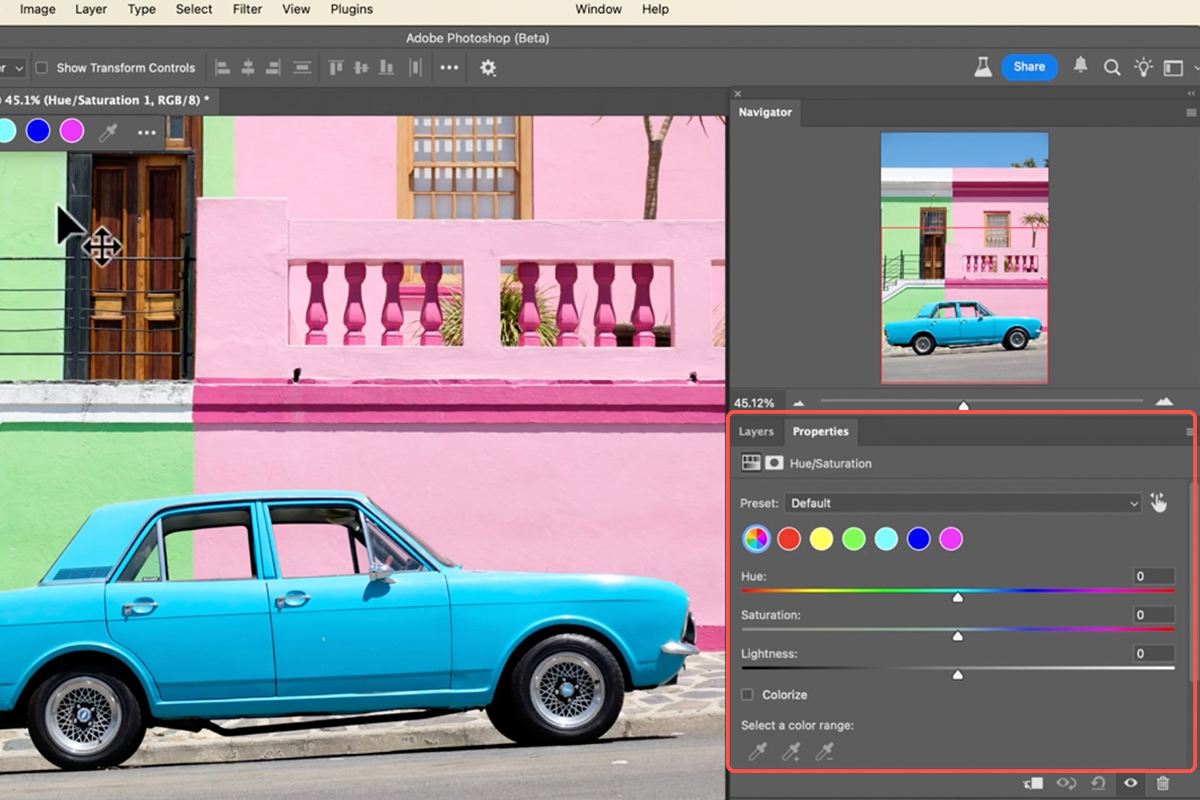Activate the targeted adjustment tool beside Preset

[x=1159, y=502]
